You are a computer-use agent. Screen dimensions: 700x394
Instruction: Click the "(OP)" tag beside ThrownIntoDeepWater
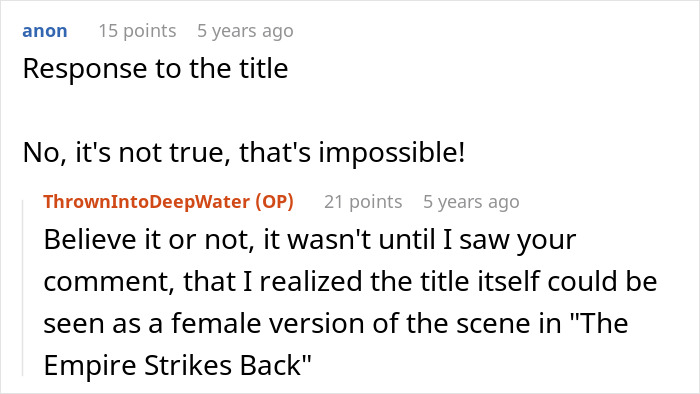click(275, 202)
